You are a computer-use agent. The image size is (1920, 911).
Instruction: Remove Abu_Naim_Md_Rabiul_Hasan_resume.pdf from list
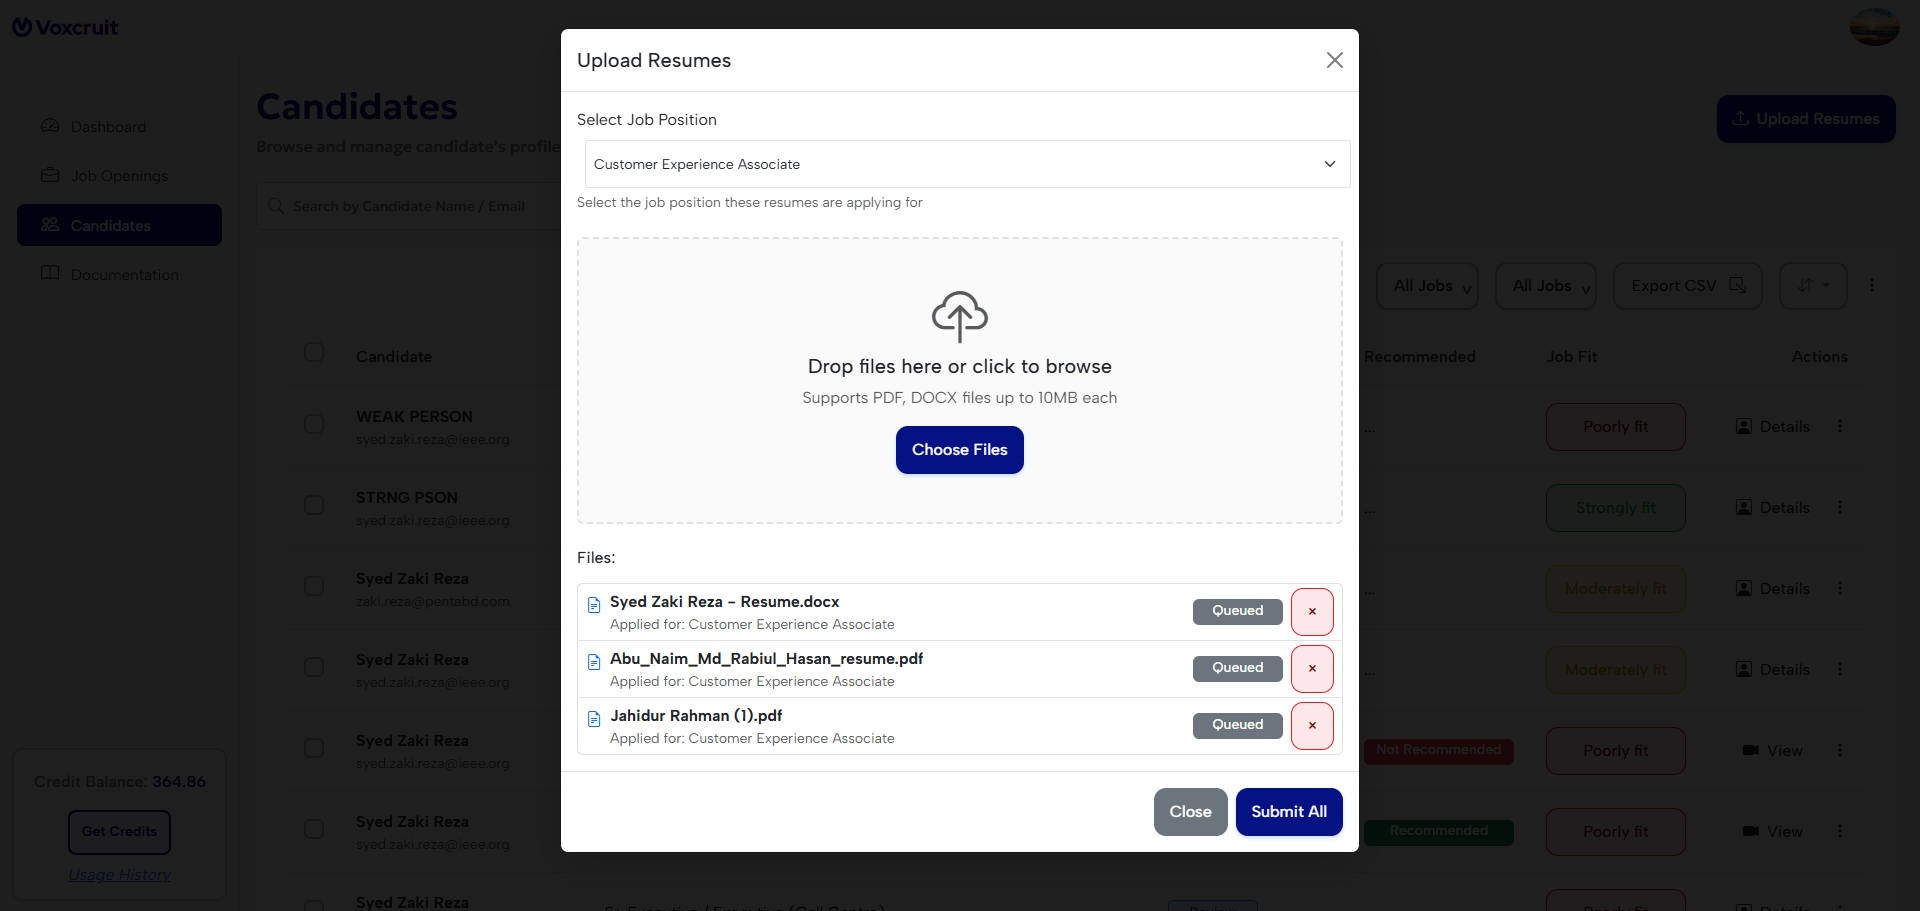click(x=1312, y=669)
